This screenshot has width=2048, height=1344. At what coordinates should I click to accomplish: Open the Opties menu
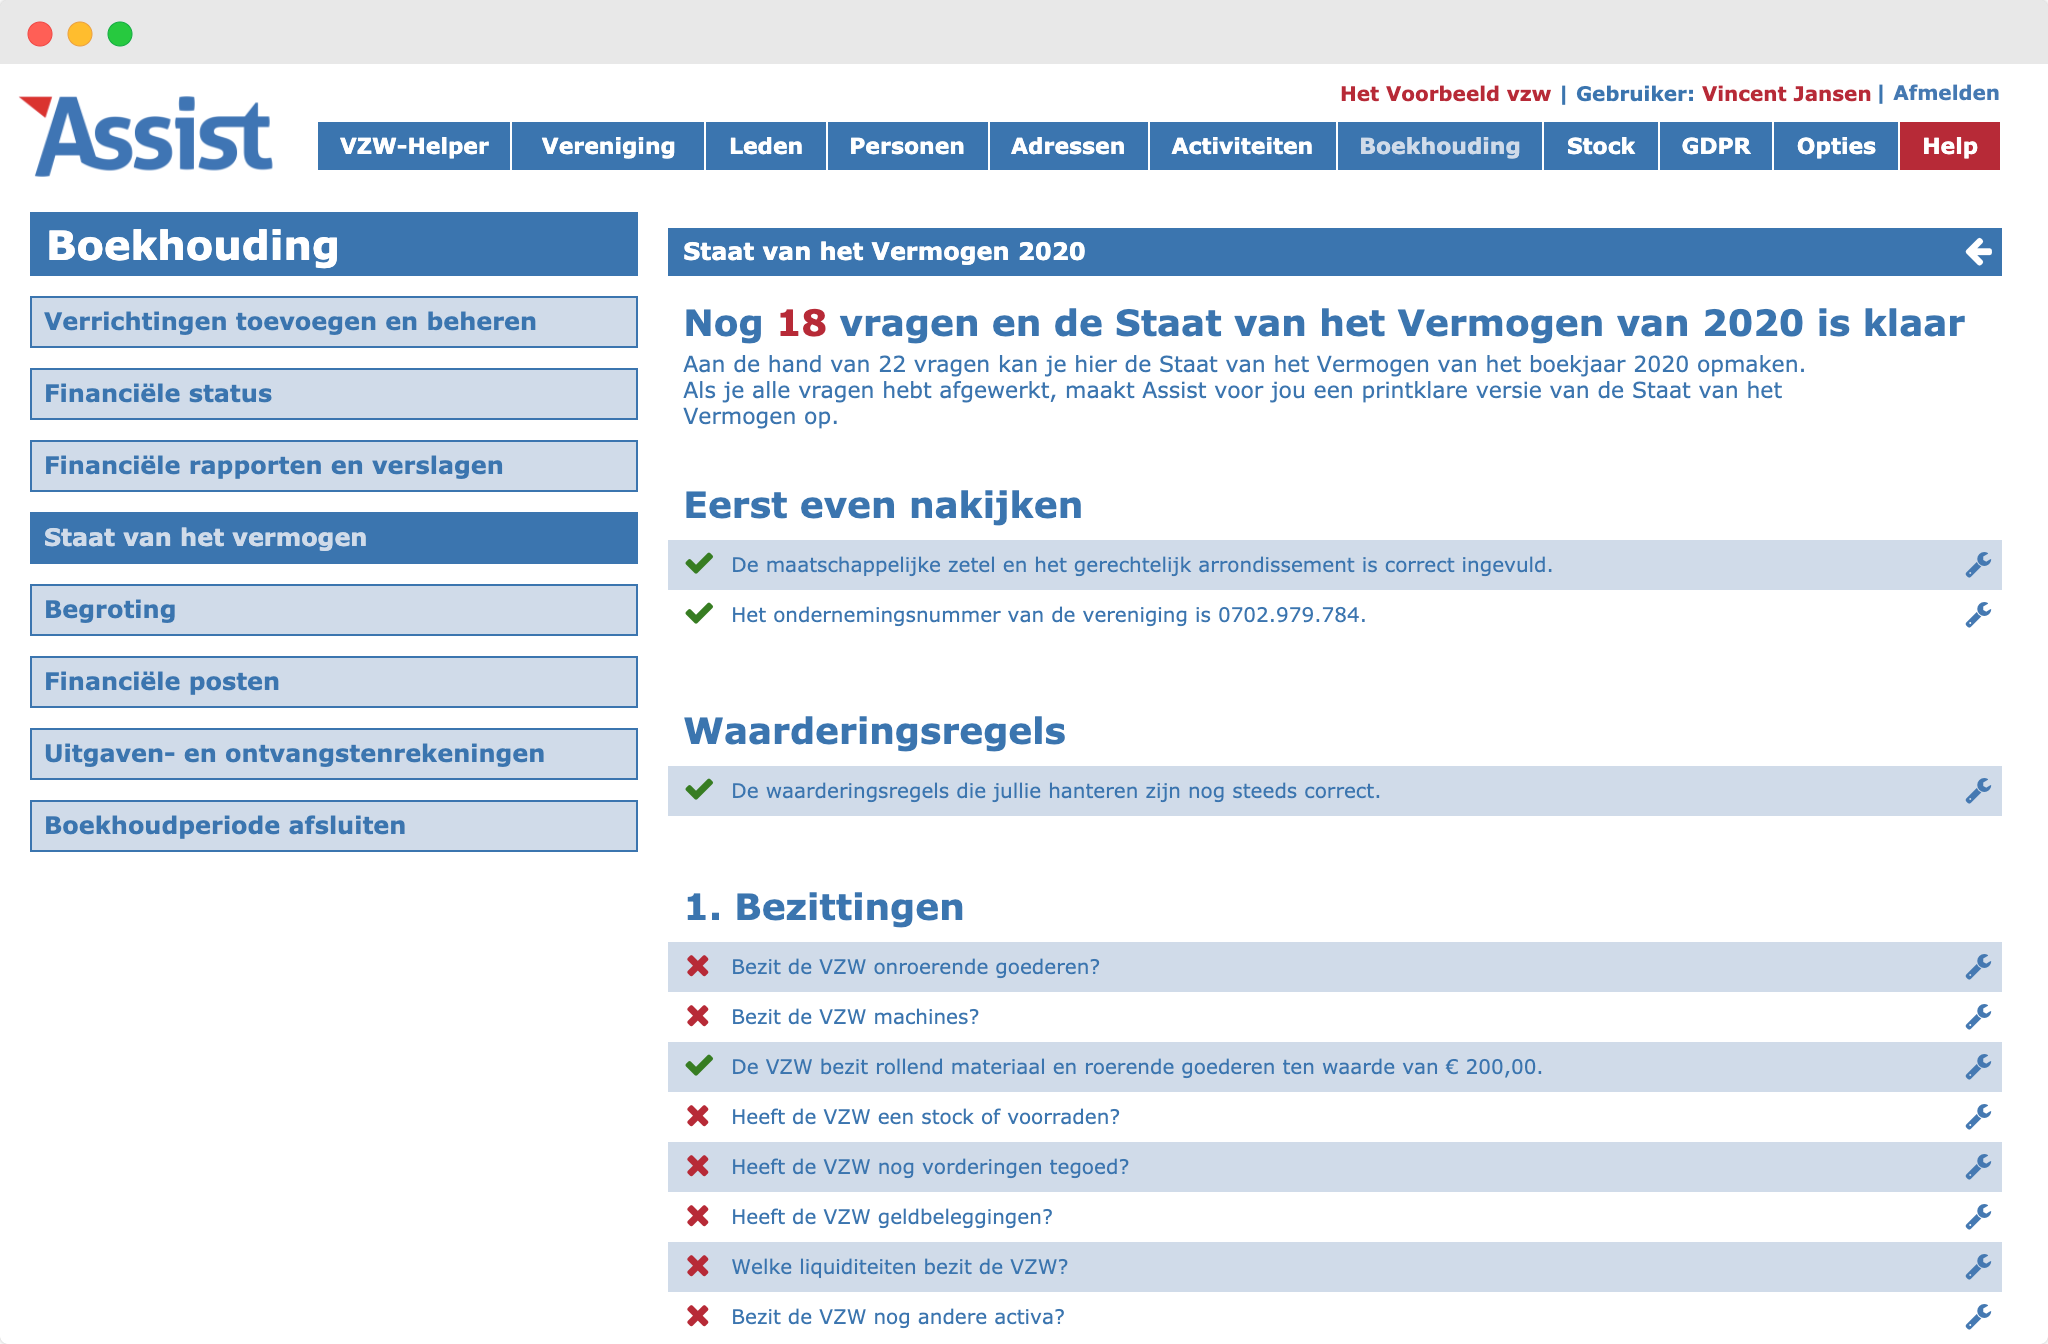click(1836, 146)
